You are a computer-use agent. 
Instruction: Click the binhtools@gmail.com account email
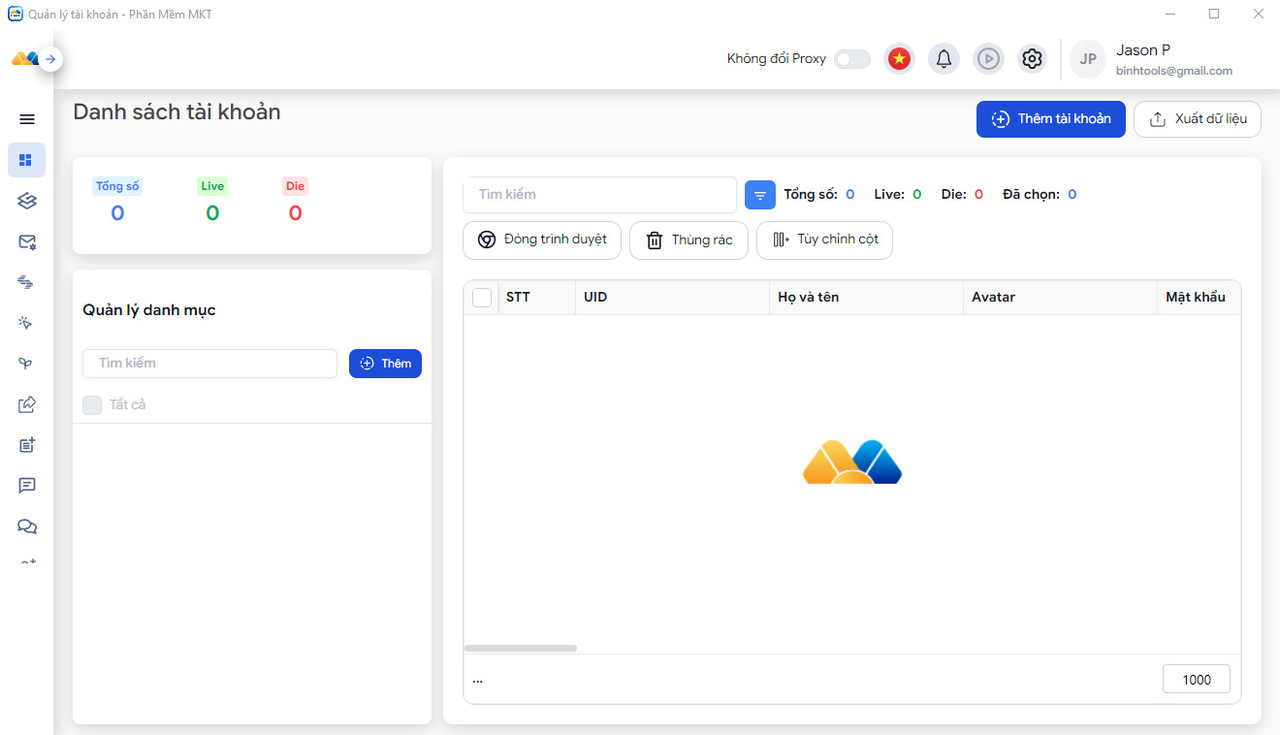(x=1174, y=71)
